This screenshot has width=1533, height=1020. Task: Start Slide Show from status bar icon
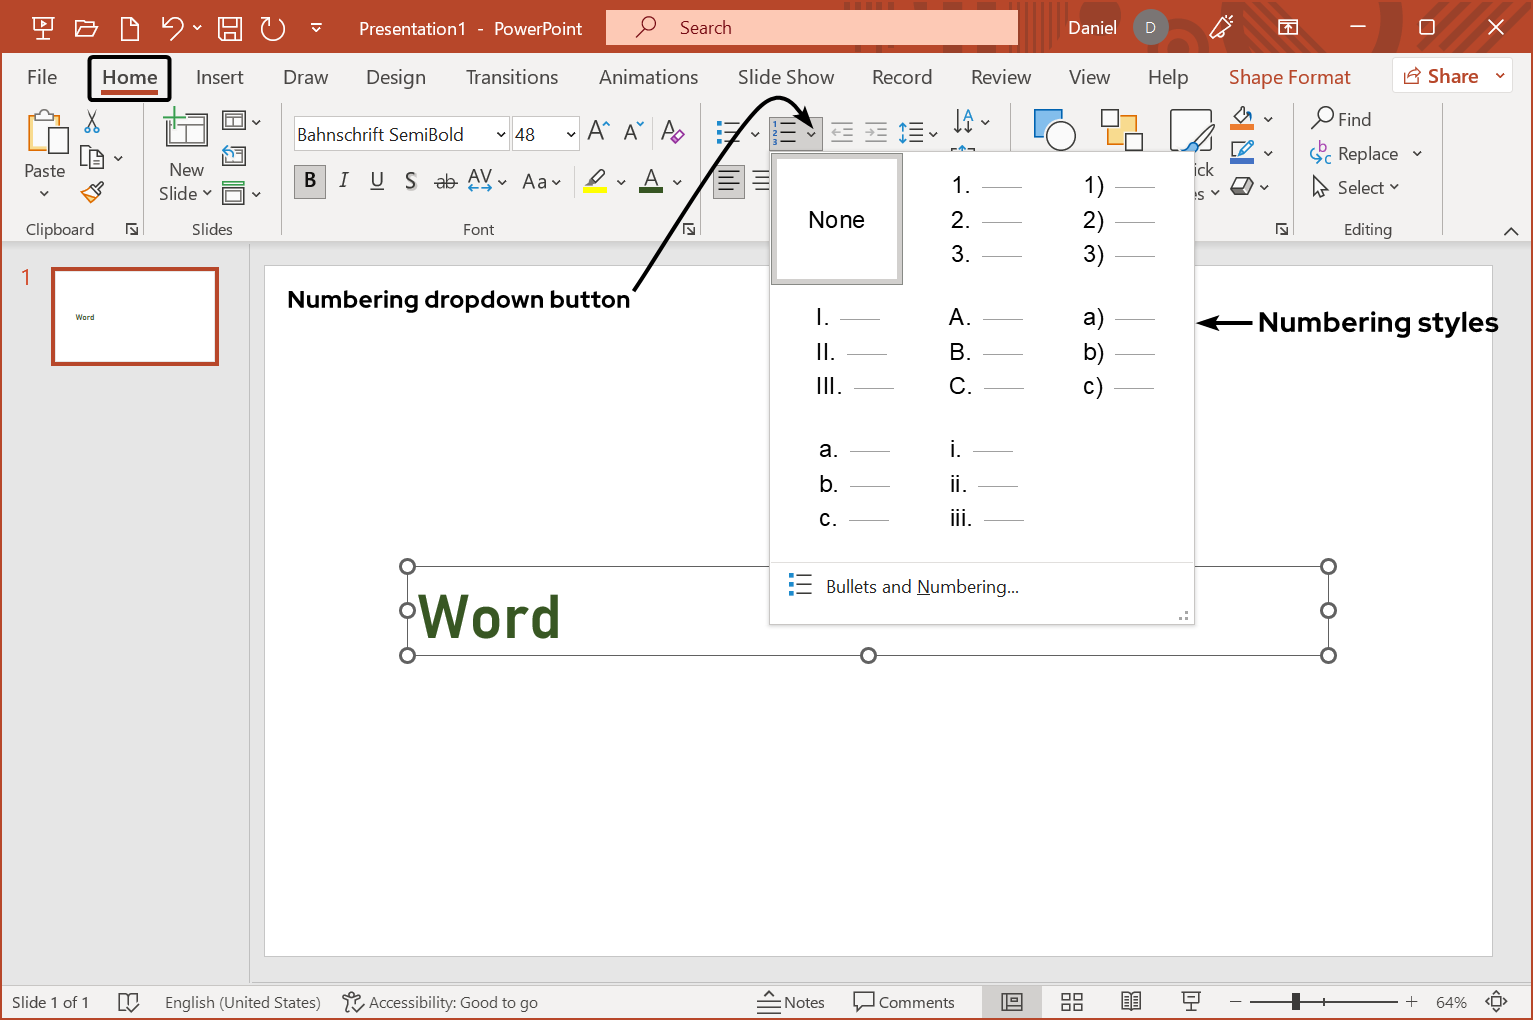click(x=1190, y=1002)
